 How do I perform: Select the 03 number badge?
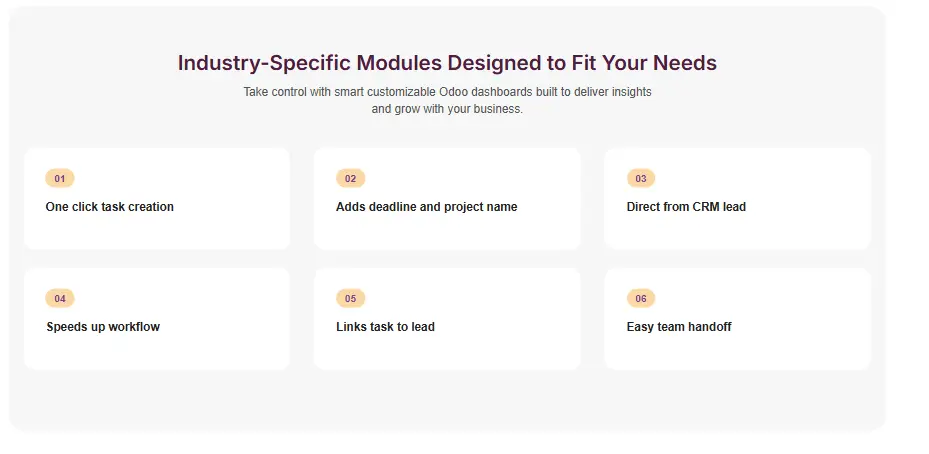pyautogui.click(x=641, y=179)
